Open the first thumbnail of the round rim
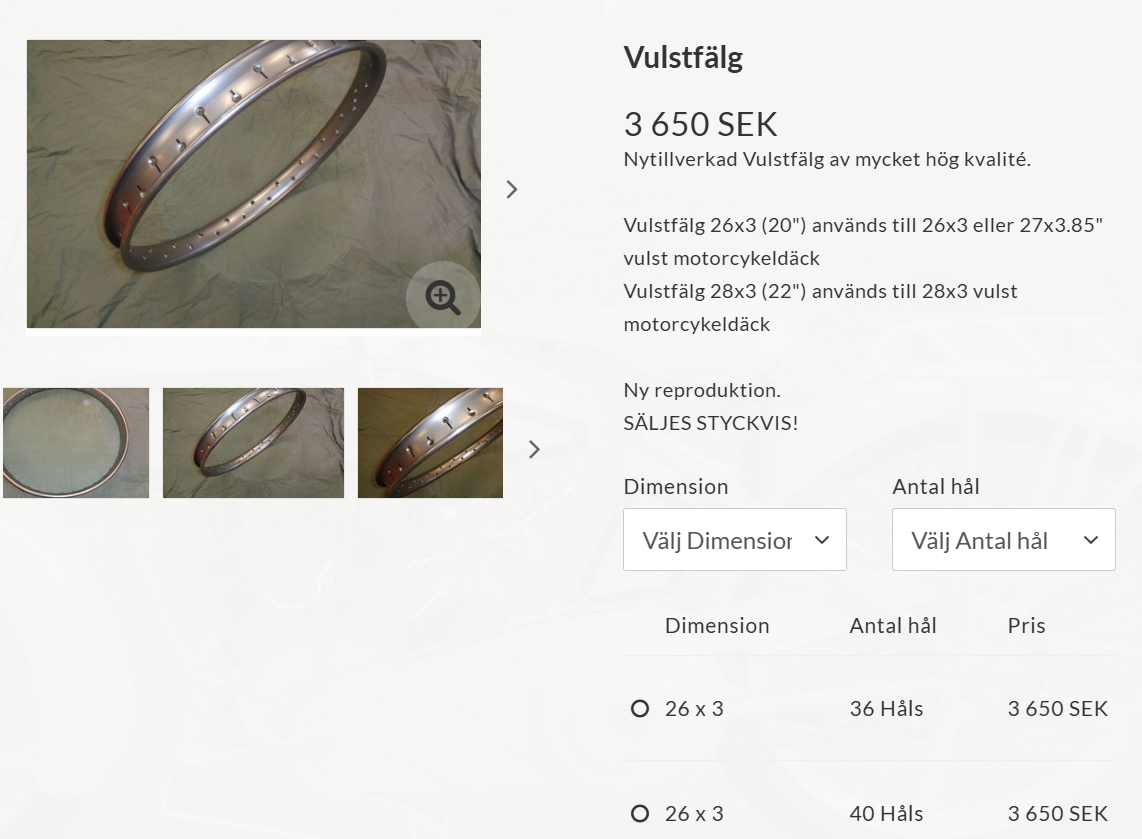Image resolution: width=1142 pixels, height=839 pixels. point(76,443)
